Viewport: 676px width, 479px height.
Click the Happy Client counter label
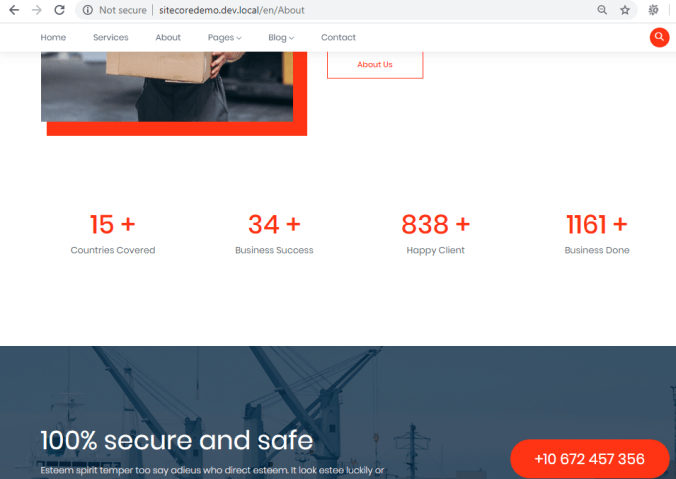pyautogui.click(x=435, y=250)
